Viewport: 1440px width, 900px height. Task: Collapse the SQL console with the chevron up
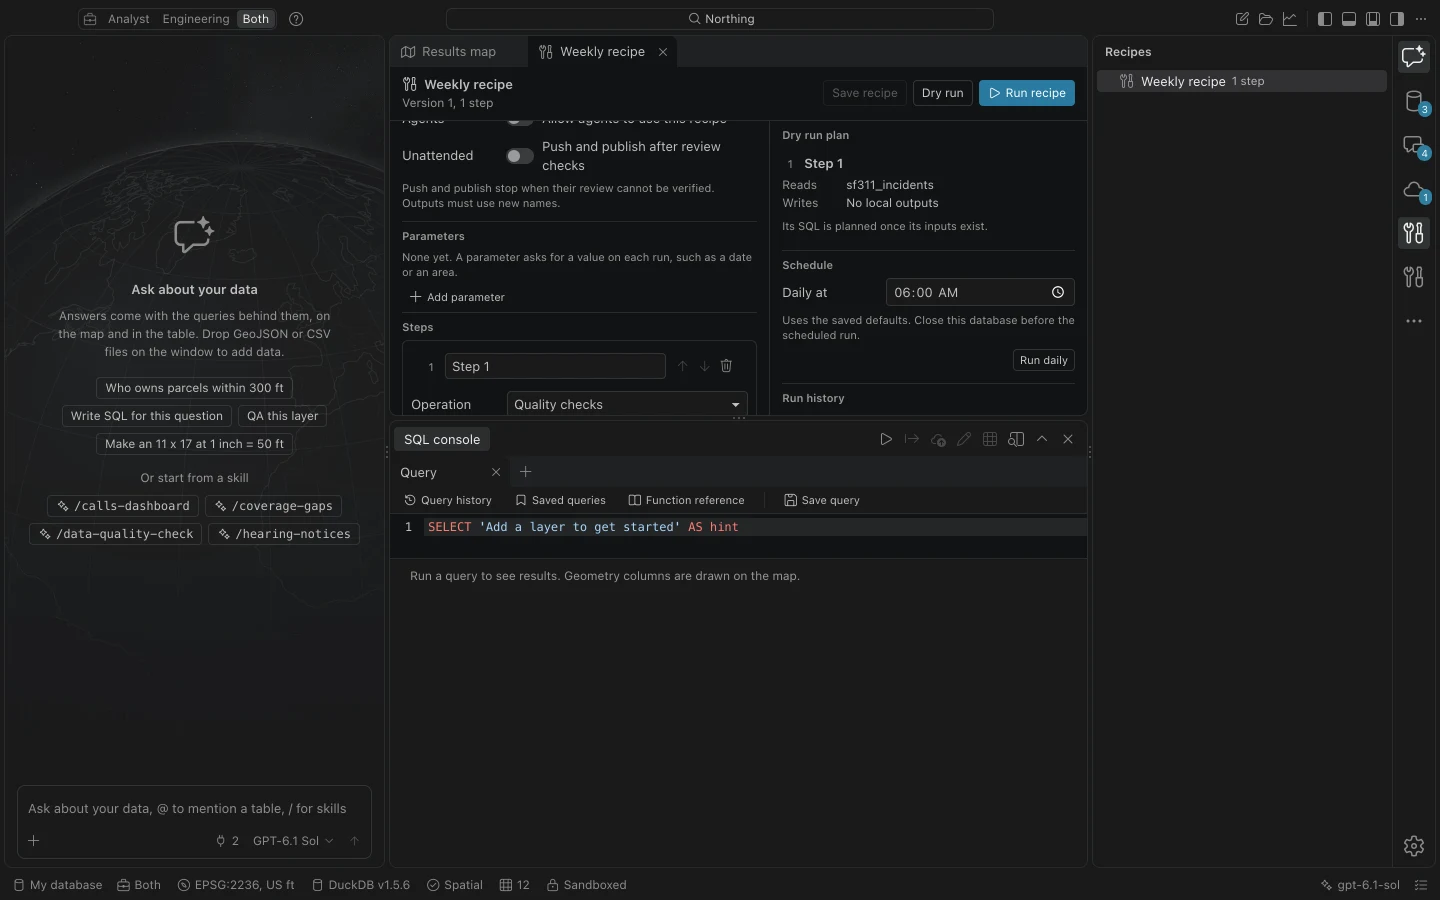tap(1042, 439)
